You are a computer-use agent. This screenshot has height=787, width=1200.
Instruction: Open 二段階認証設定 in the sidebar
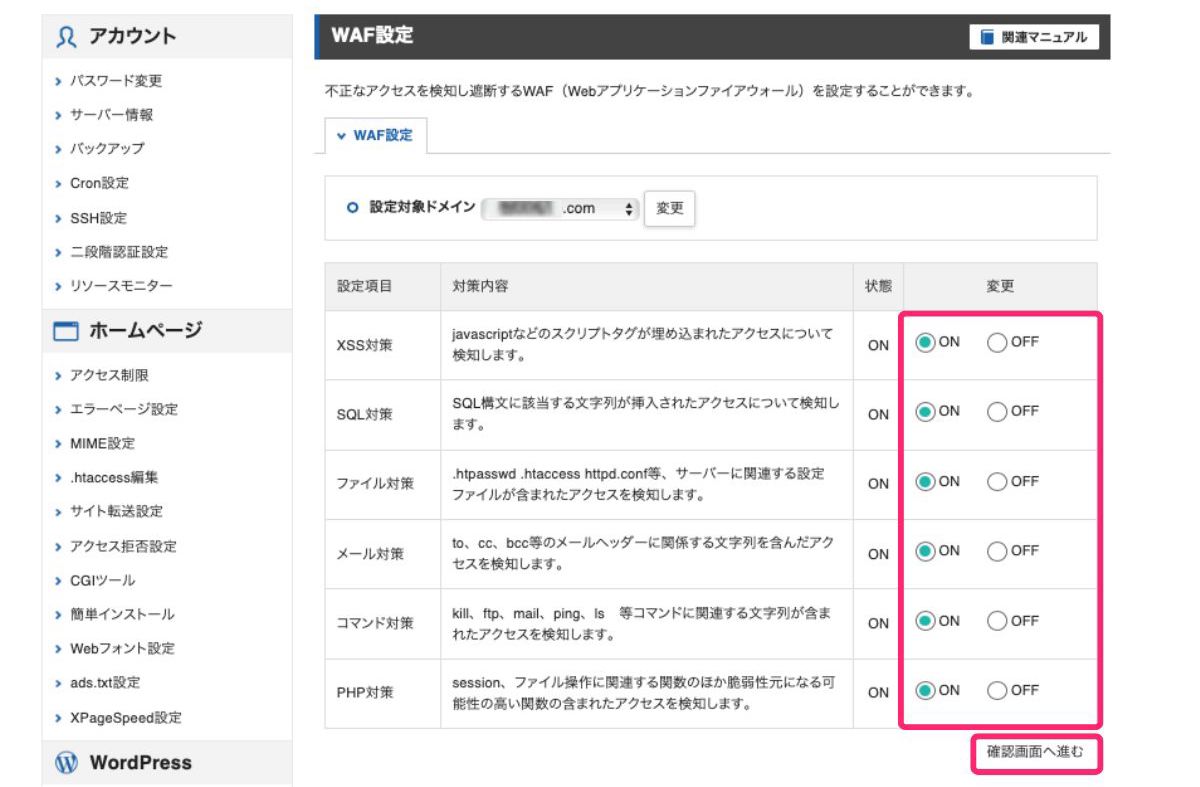[x=118, y=252]
